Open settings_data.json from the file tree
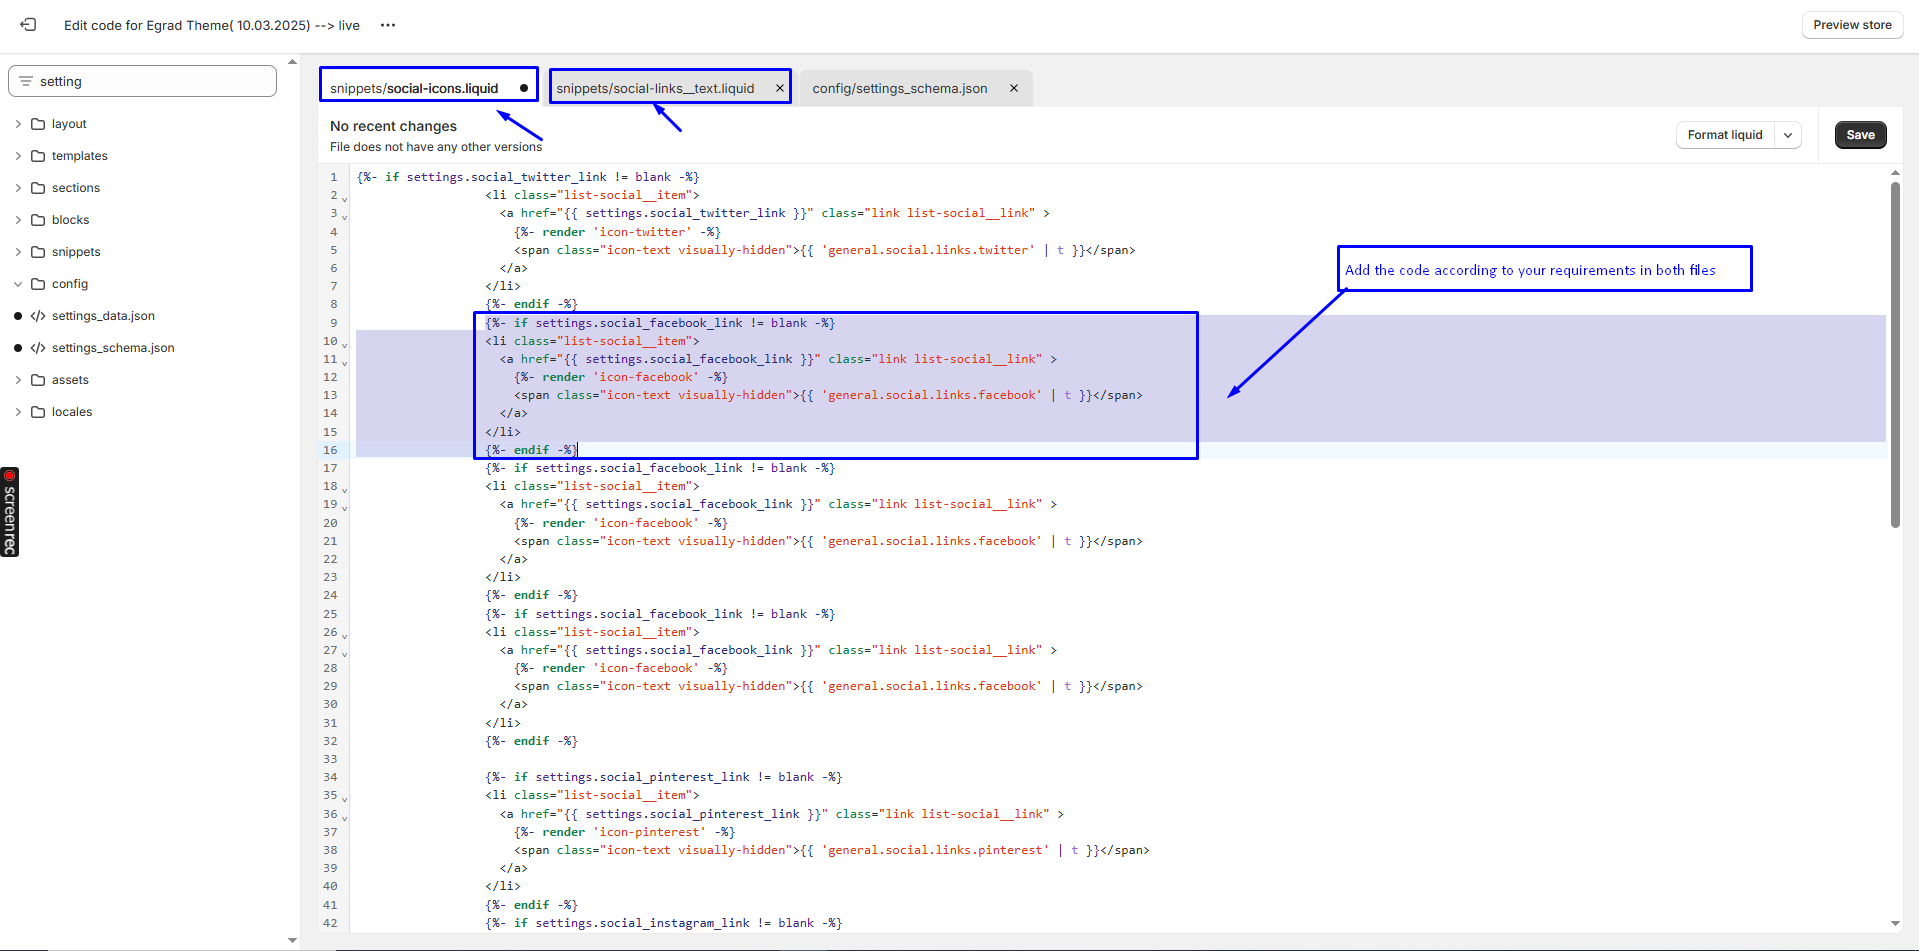 coord(103,316)
